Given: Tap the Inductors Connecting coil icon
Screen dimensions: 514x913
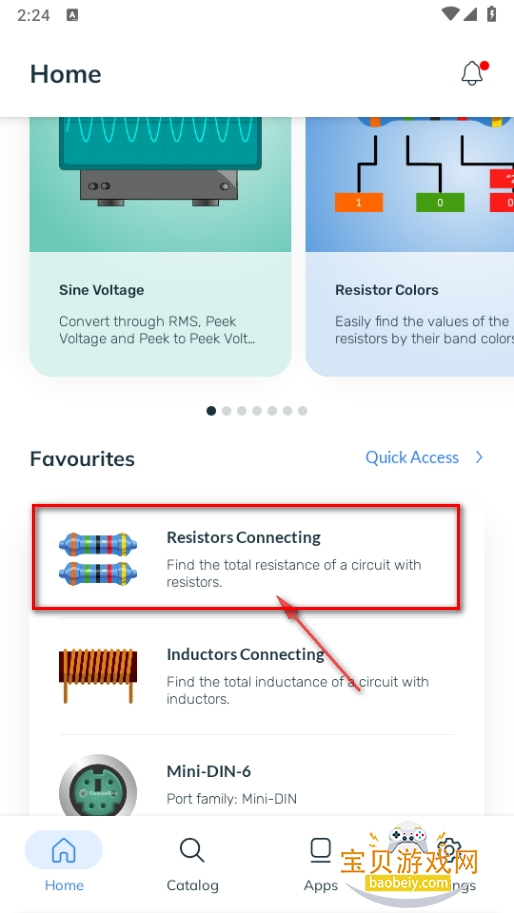Looking at the screenshot, I should pos(98,675).
